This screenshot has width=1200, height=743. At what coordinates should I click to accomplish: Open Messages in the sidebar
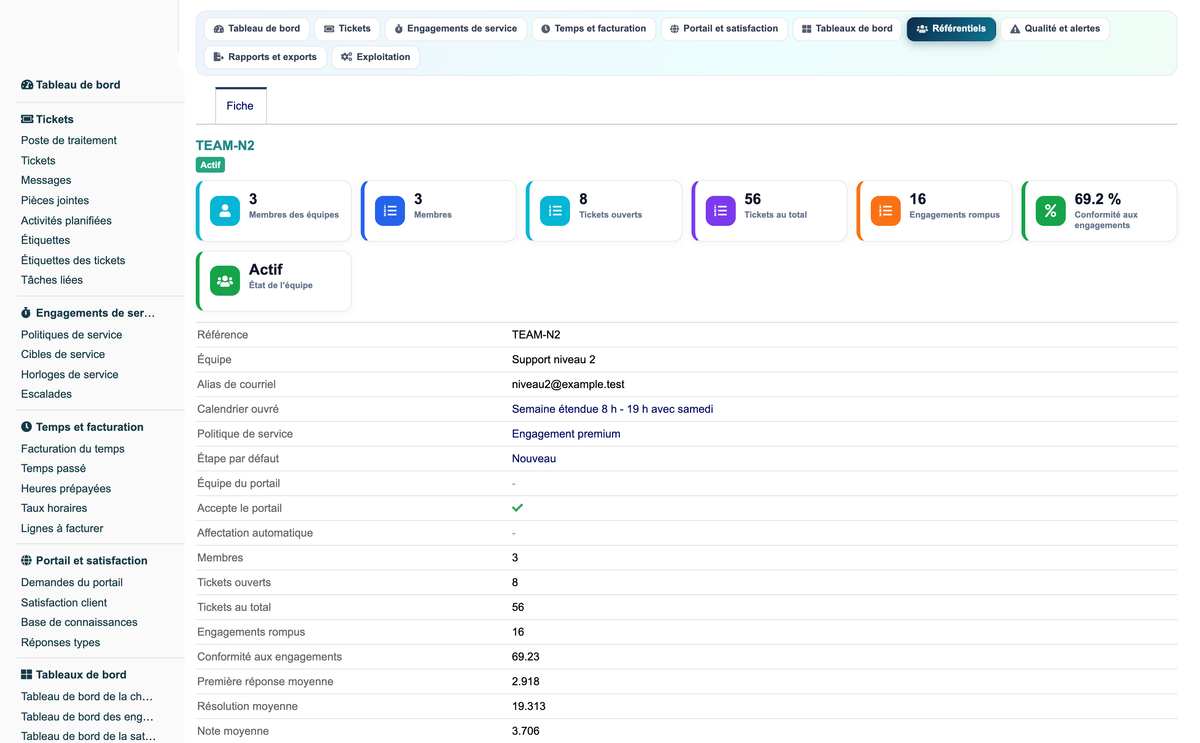point(46,181)
